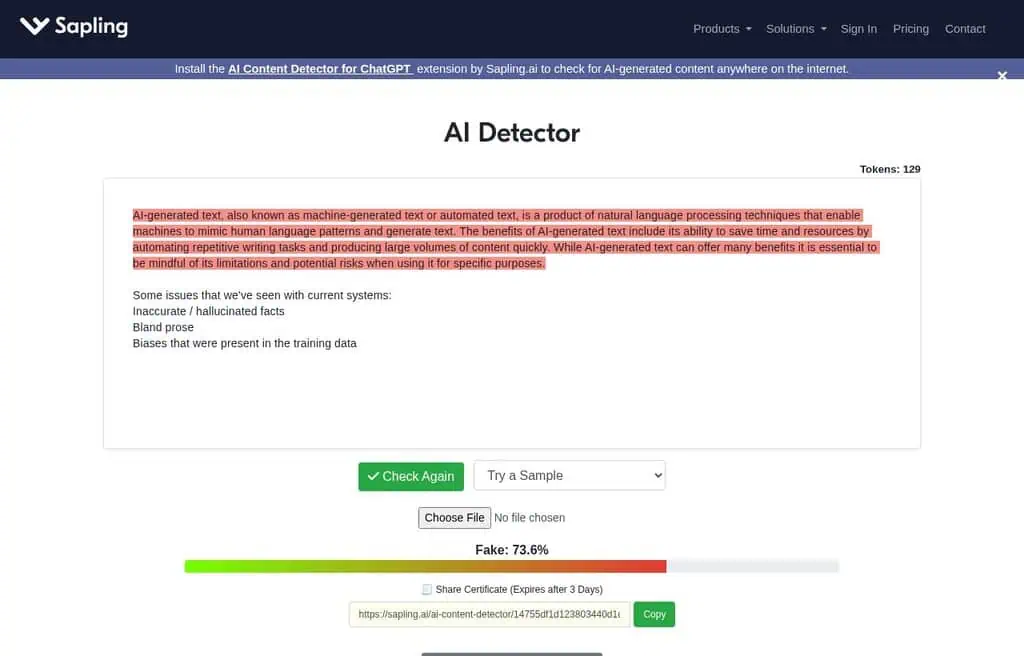Screen dimensions: 1024x656
Task: Open the Solutions dropdown menu
Action: (795, 29)
